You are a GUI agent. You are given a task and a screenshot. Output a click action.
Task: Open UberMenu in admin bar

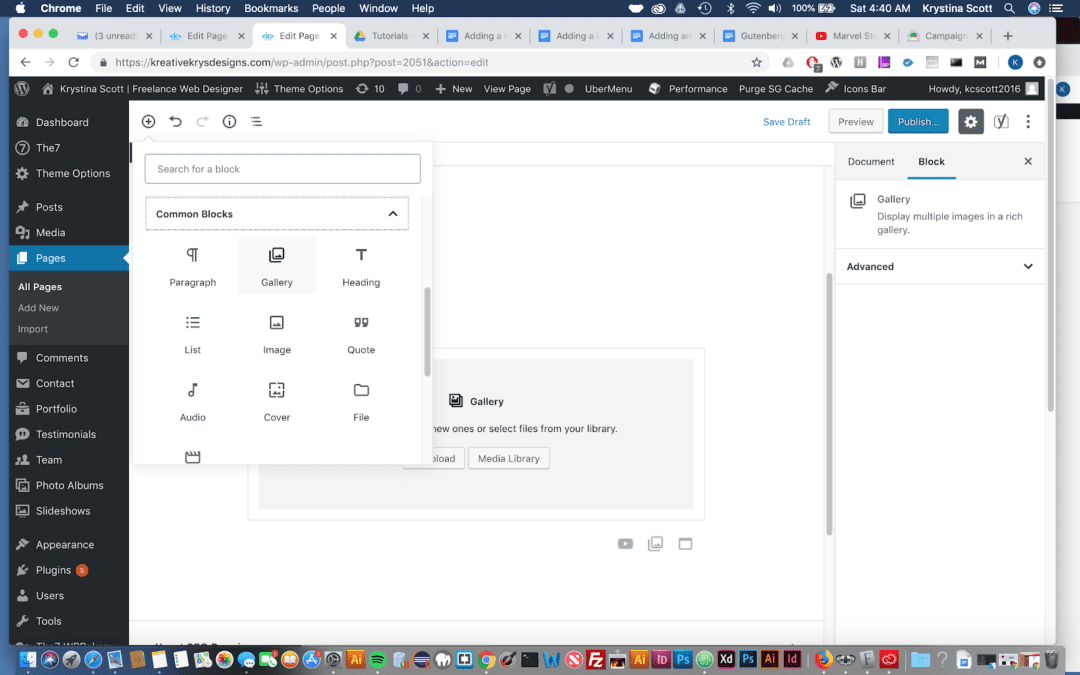click(608, 89)
